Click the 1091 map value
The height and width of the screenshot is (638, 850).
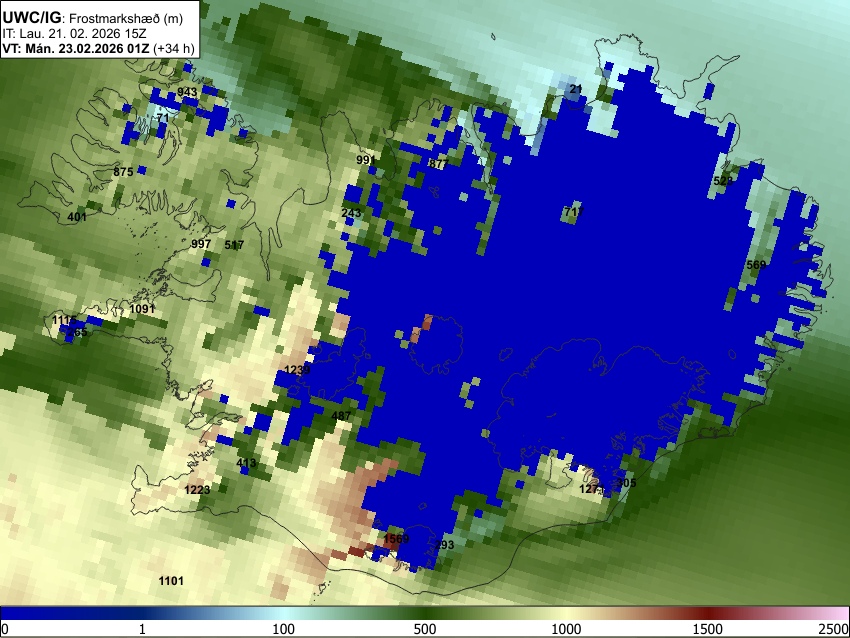143,308
